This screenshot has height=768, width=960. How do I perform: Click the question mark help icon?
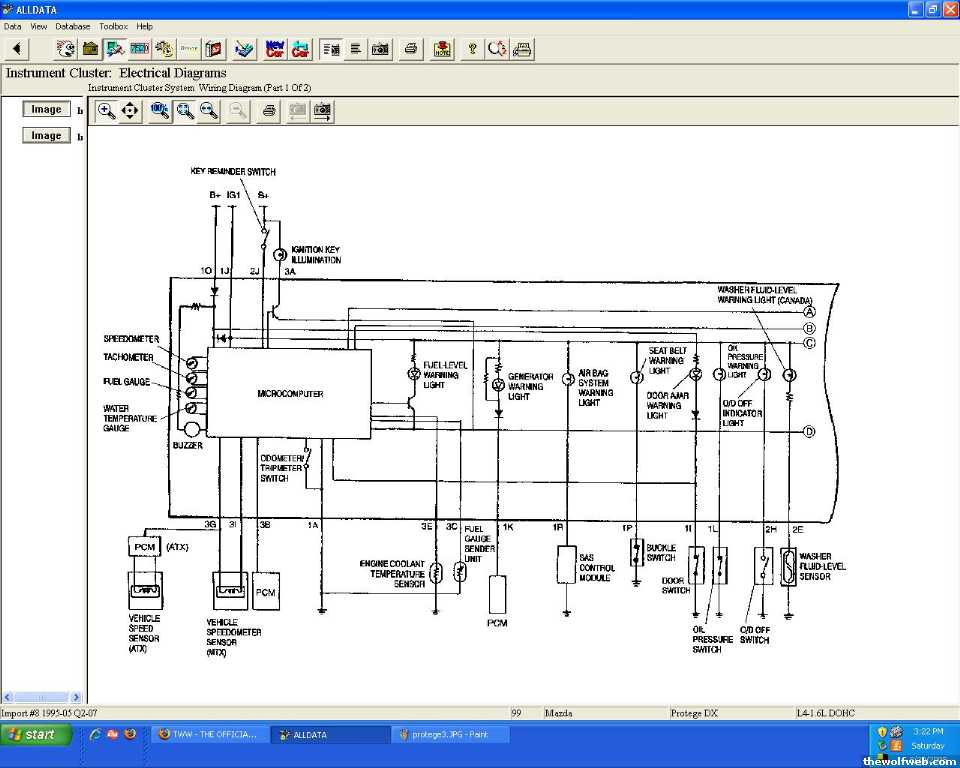click(472, 48)
